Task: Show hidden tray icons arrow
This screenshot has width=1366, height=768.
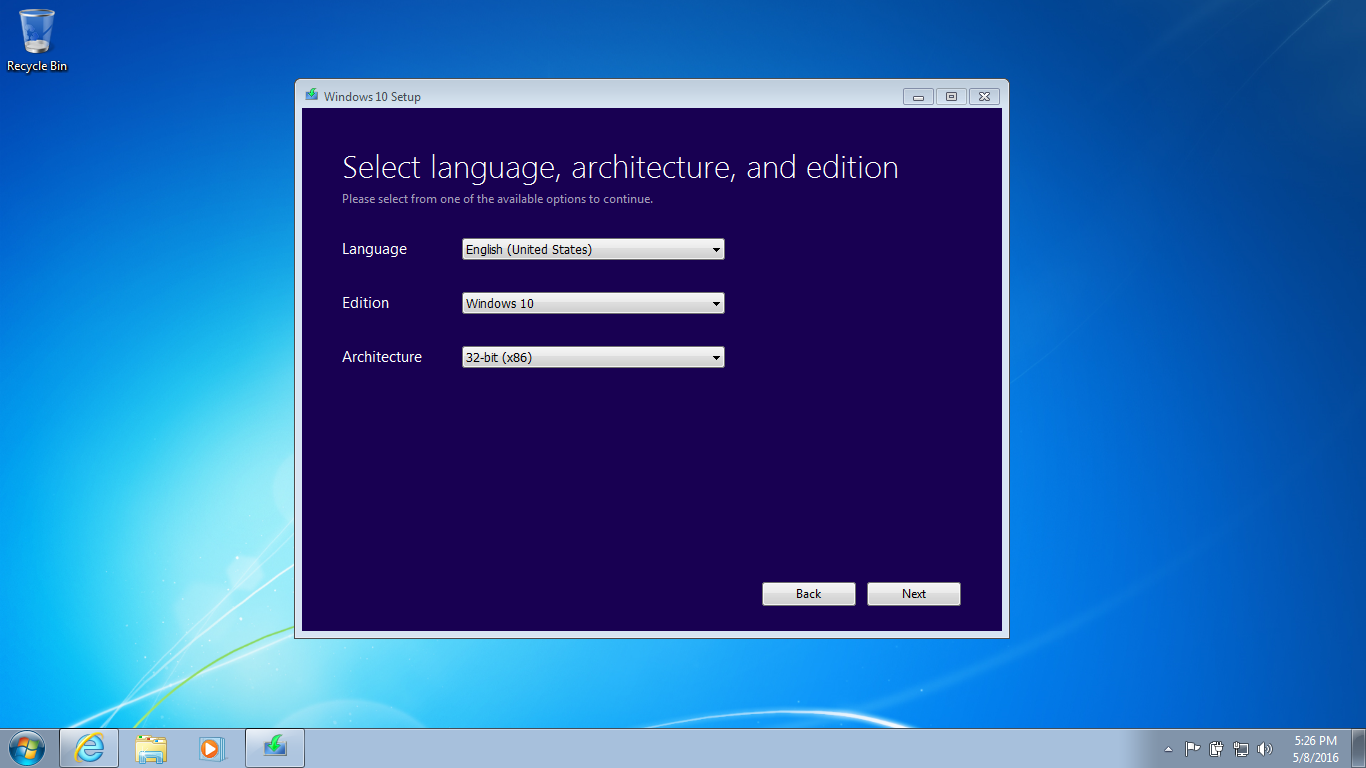Action: (1168, 749)
